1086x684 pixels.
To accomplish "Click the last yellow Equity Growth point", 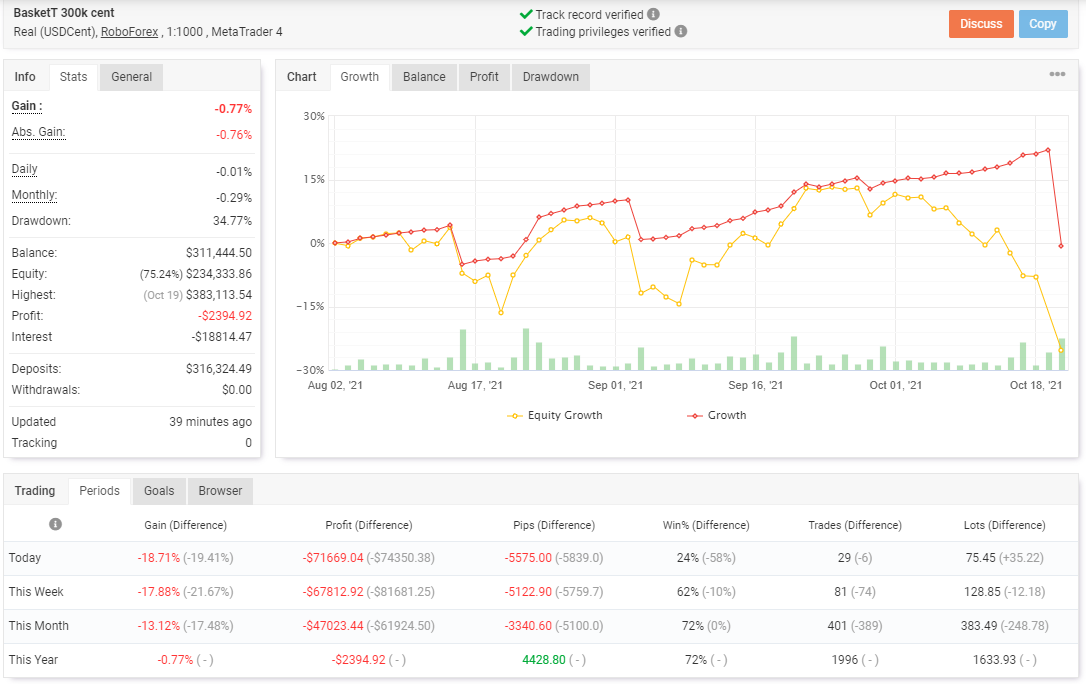I will pos(1061,350).
